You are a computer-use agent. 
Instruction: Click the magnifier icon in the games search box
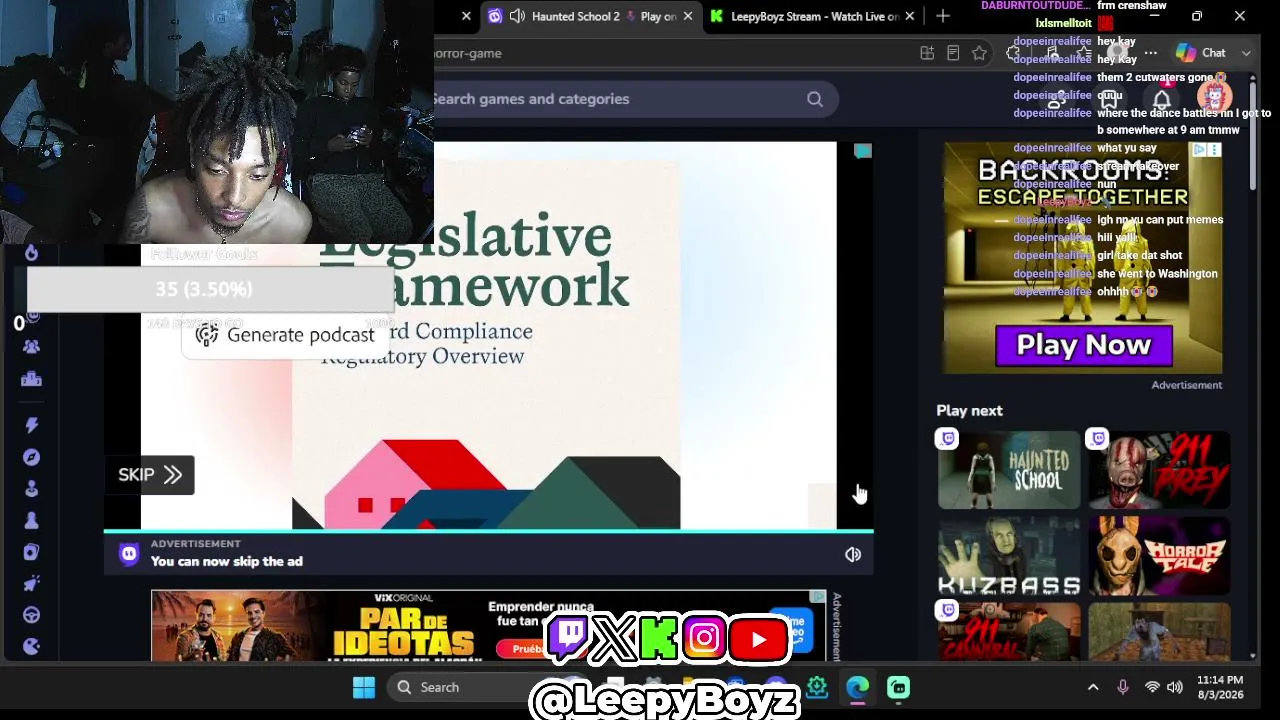tap(815, 99)
